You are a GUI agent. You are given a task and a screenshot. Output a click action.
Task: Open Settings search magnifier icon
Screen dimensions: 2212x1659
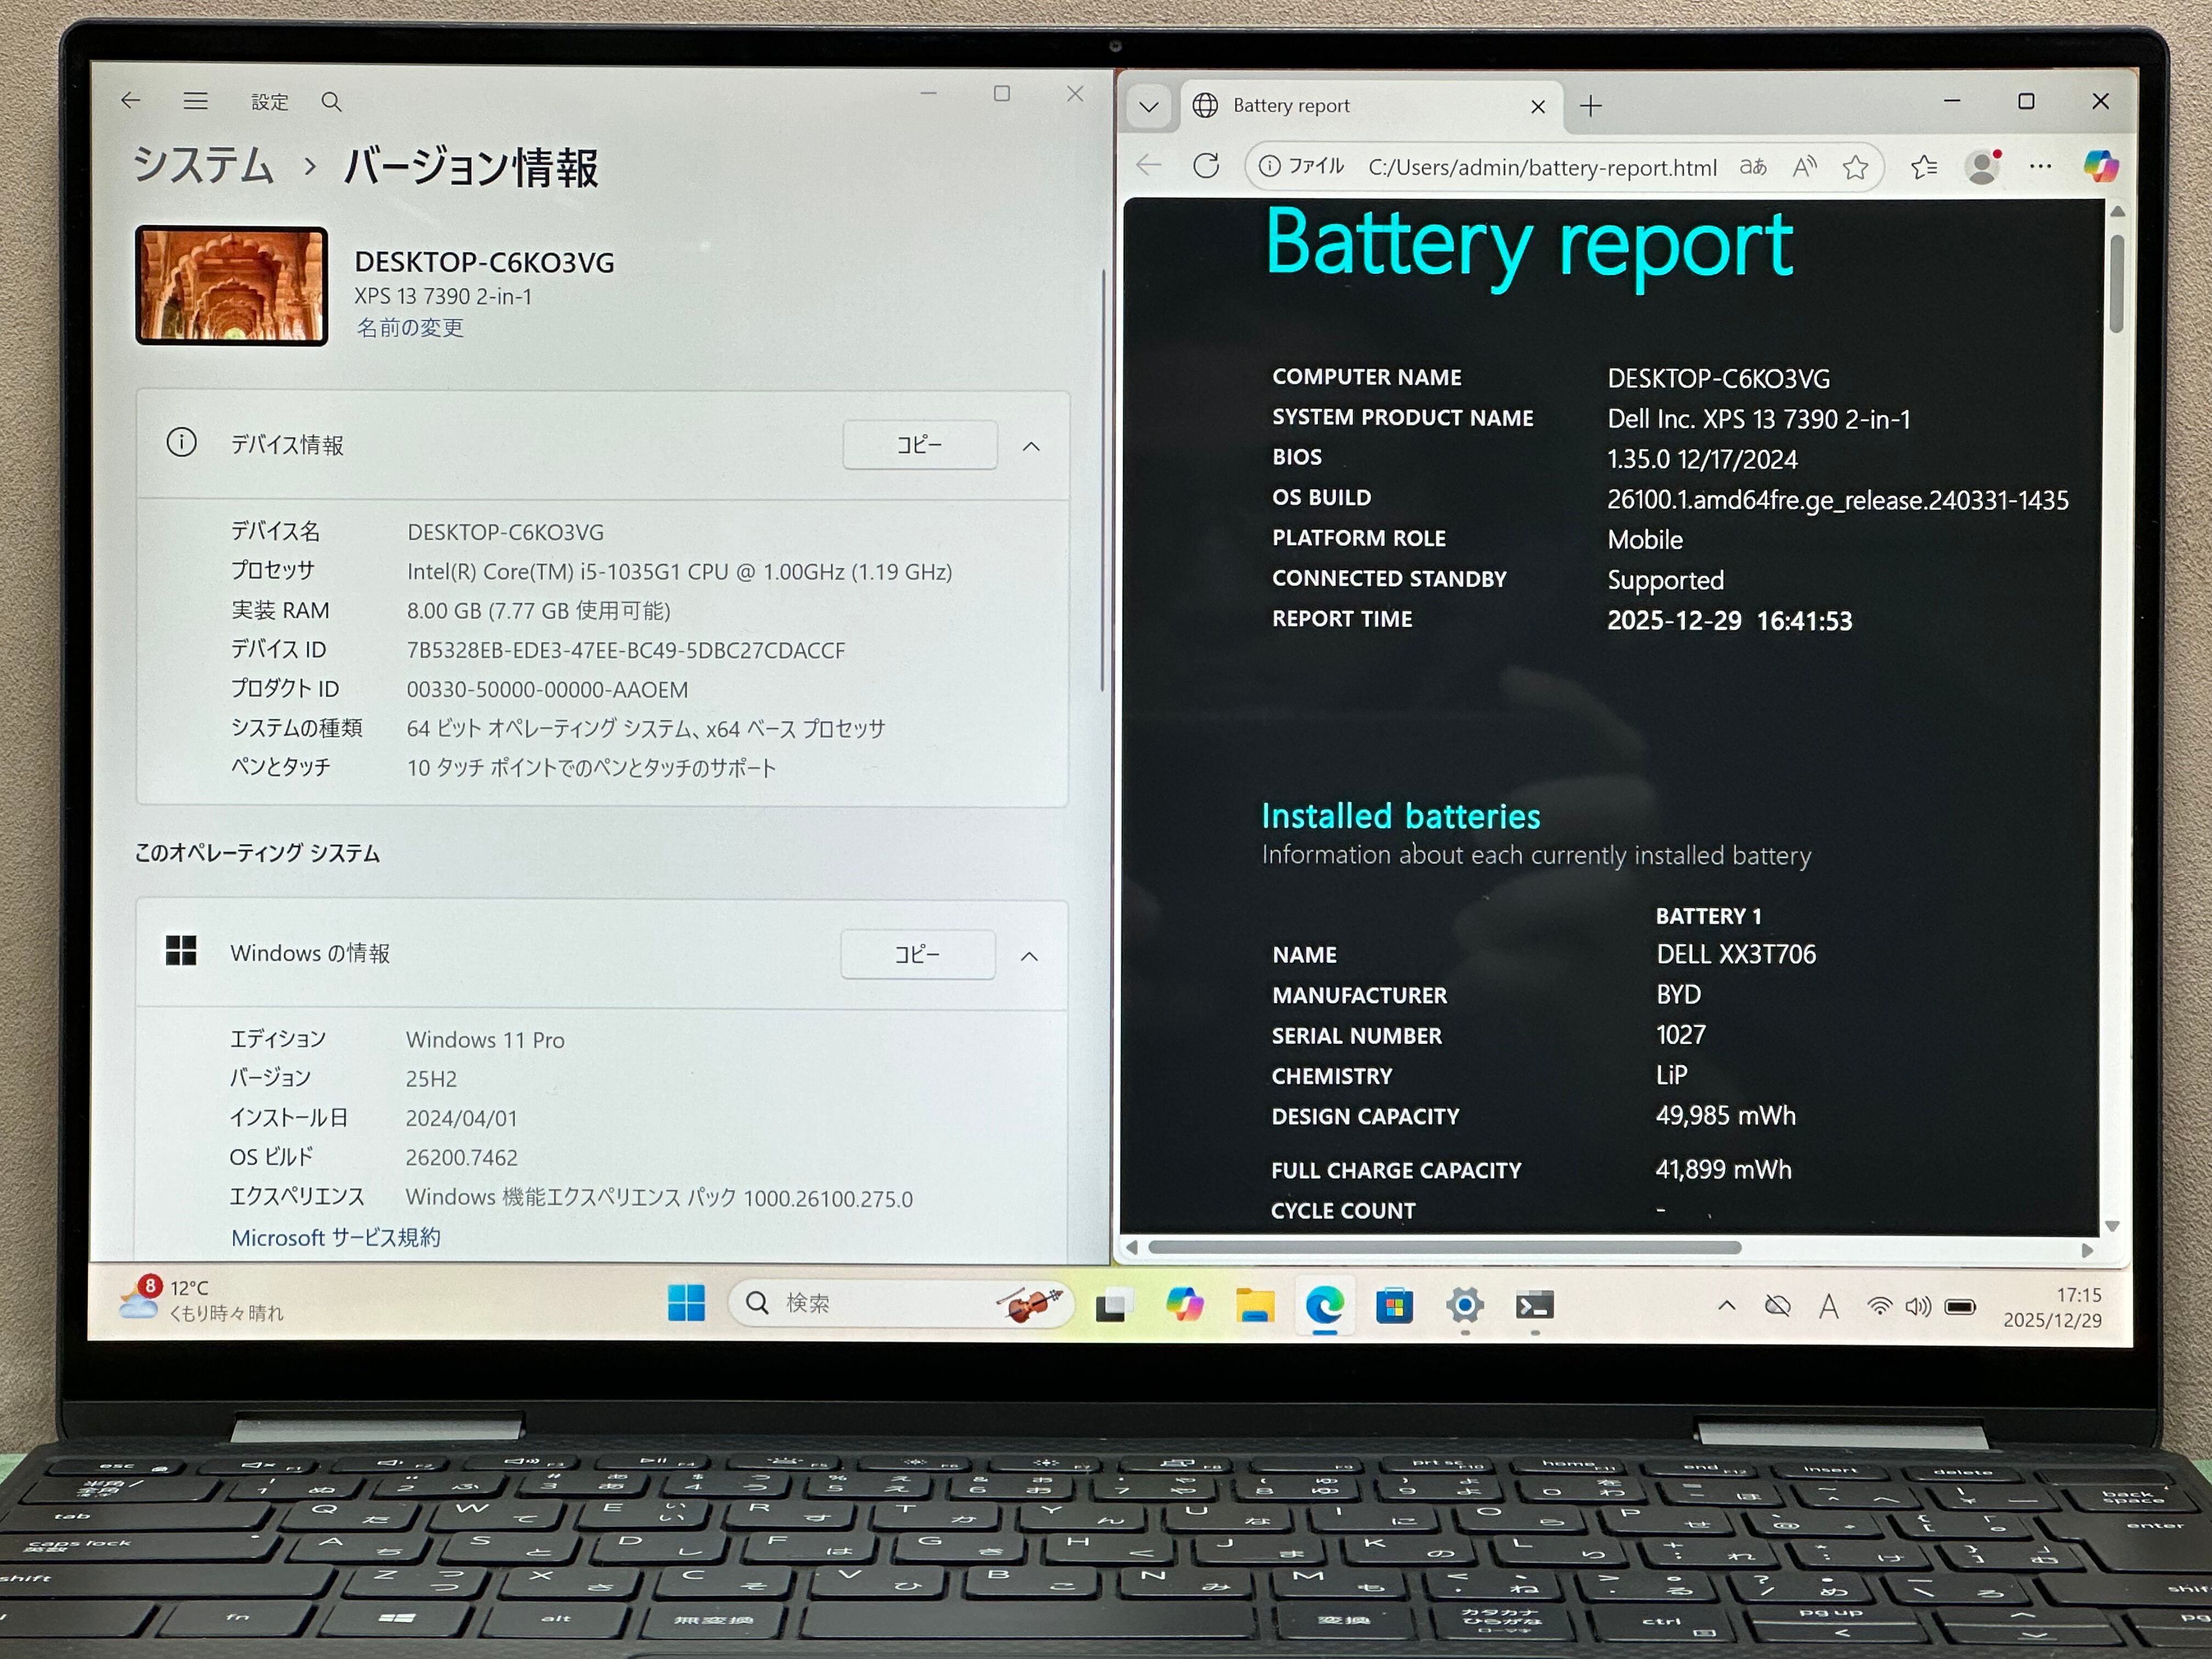pyautogui.click(x=331, y=102)
